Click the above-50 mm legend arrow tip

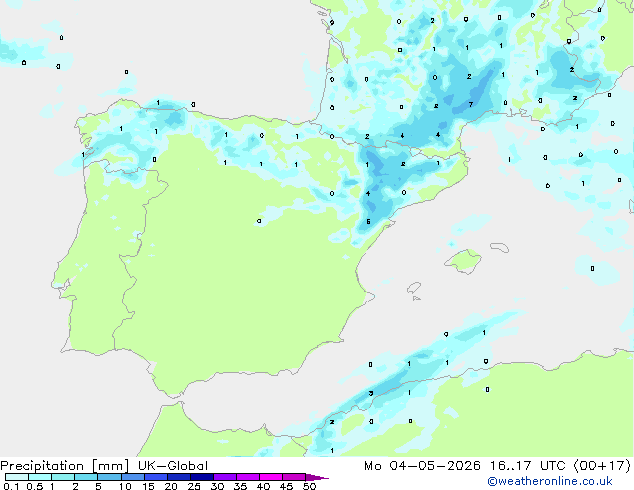click(317, 477)
